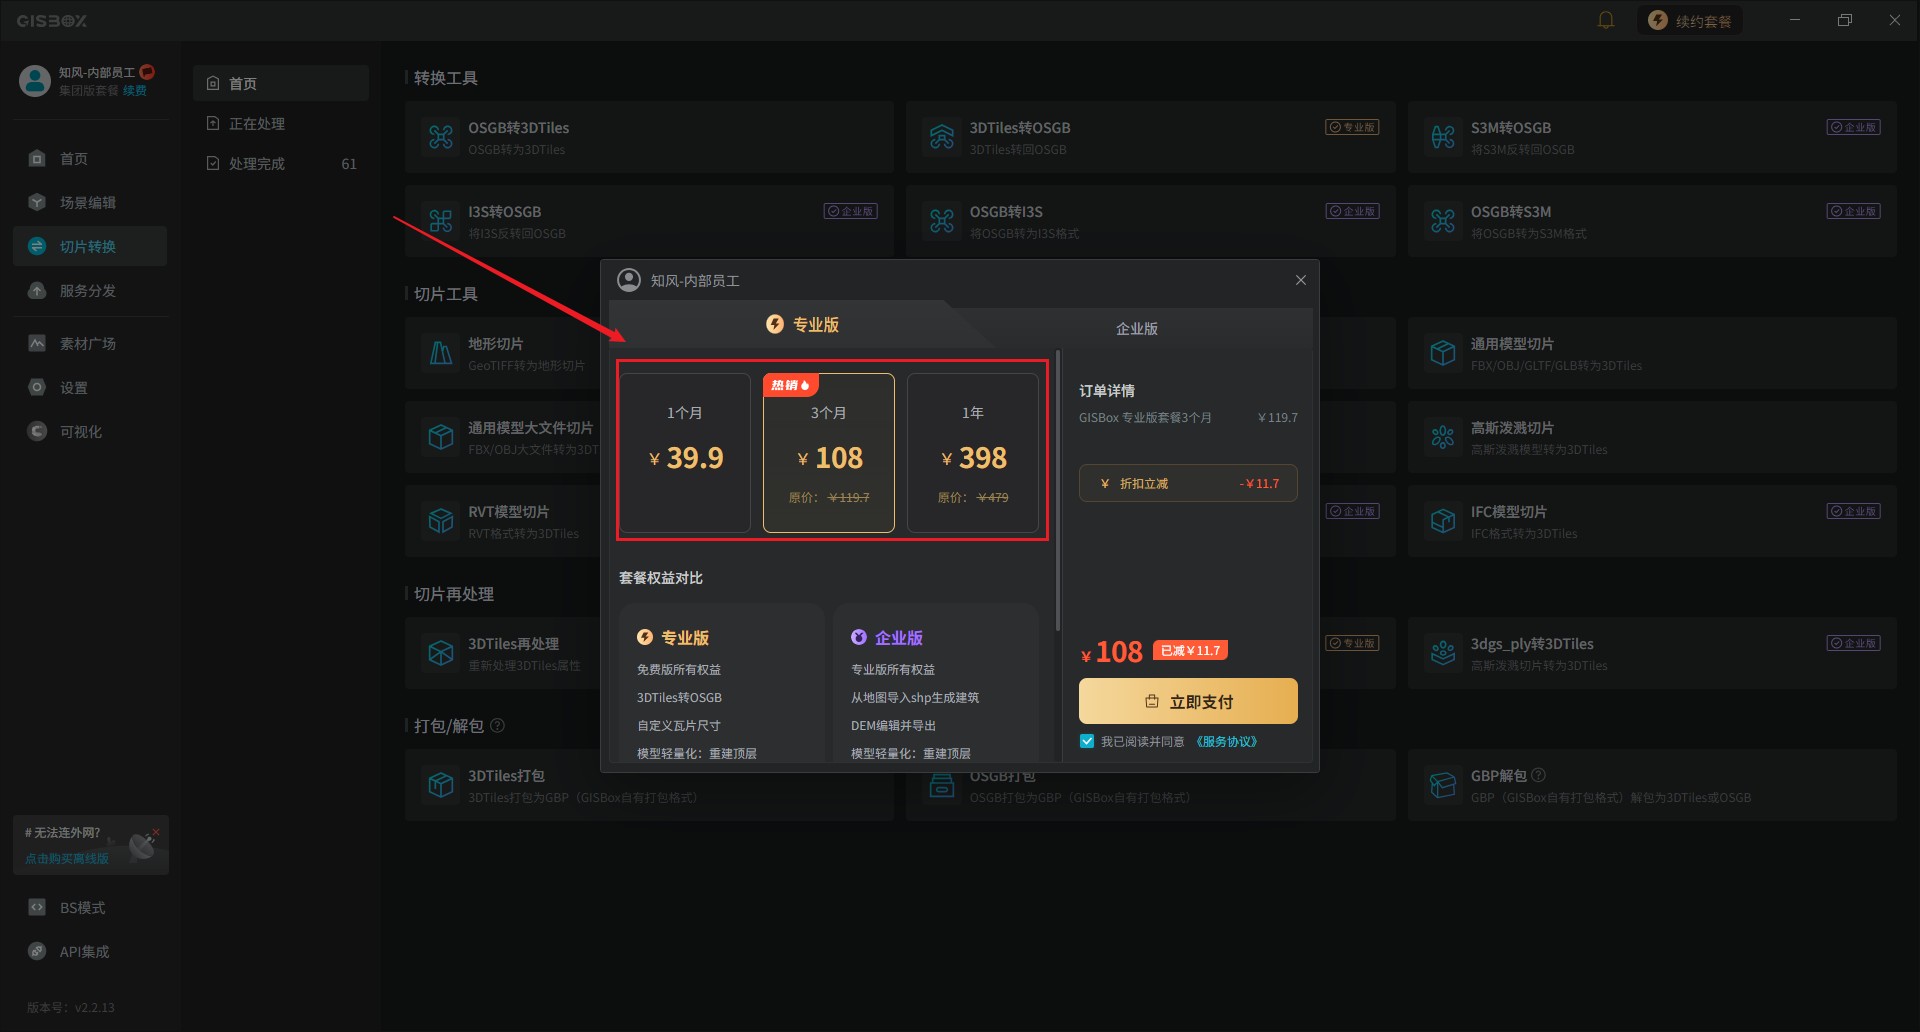This screenshot has height=1032, width=1920.
Task: Select the 1个月 ¥39.9 plan
Action: pos(685,453)
